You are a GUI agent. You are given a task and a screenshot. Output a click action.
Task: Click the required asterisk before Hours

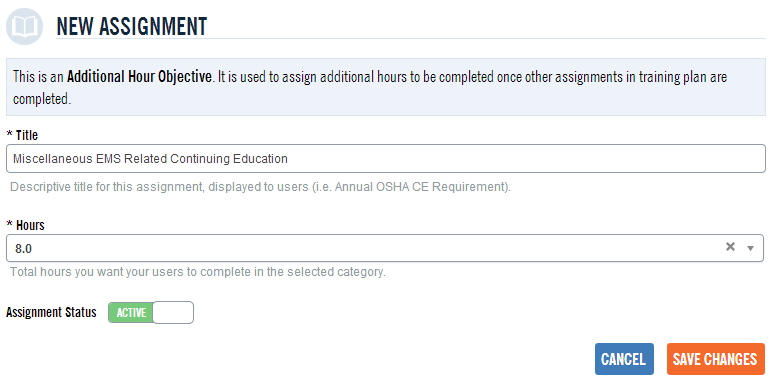point(9,225)
